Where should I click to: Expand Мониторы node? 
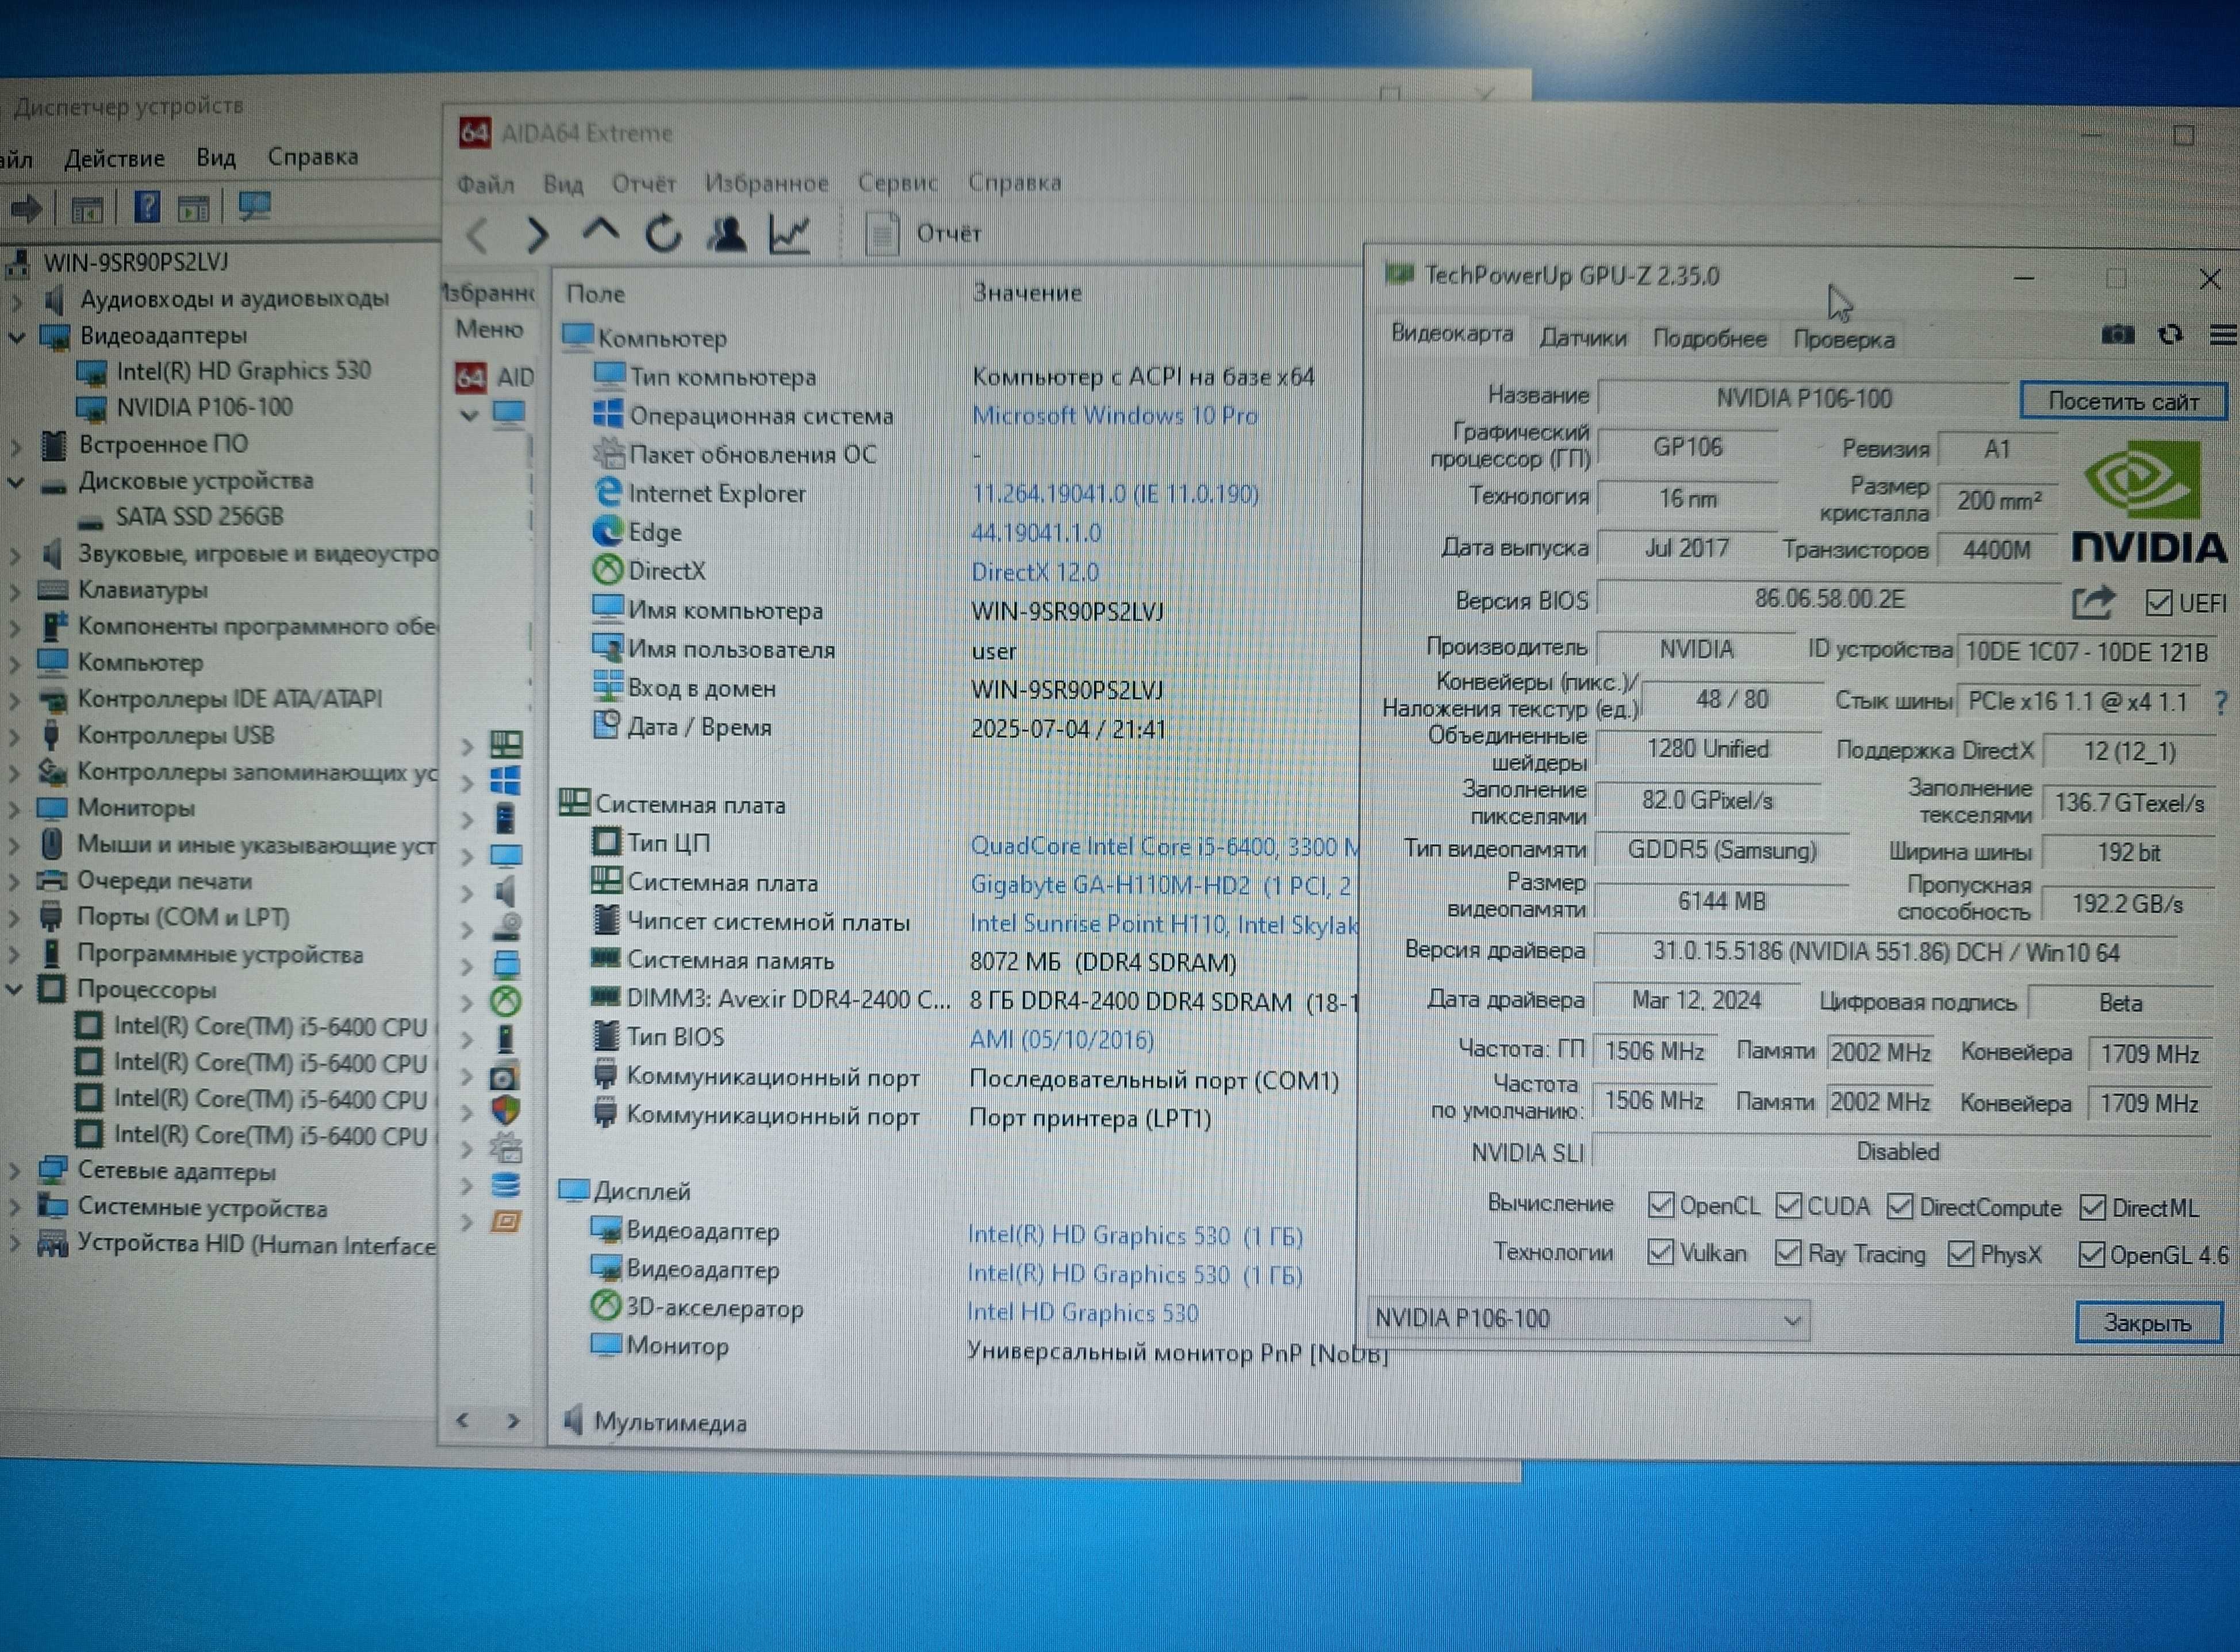coord(14,808)
